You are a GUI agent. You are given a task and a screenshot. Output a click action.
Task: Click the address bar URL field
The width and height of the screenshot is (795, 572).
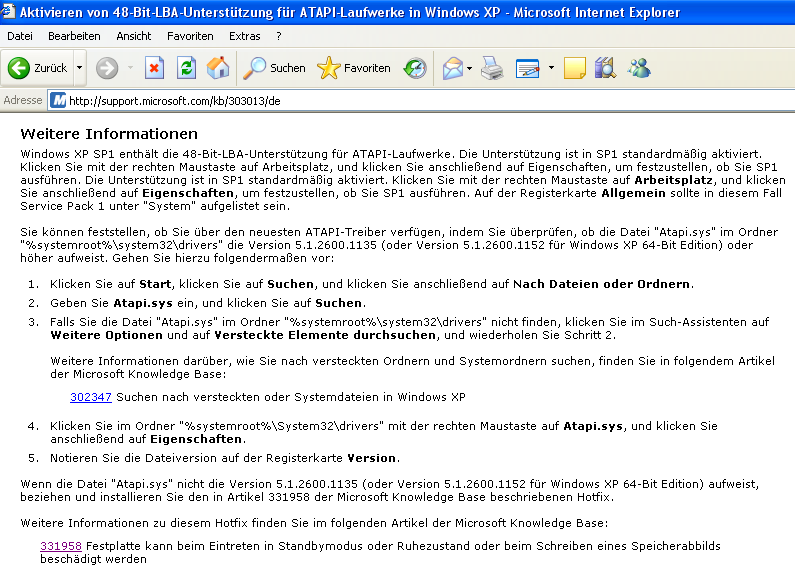click(x=421, y=100)
